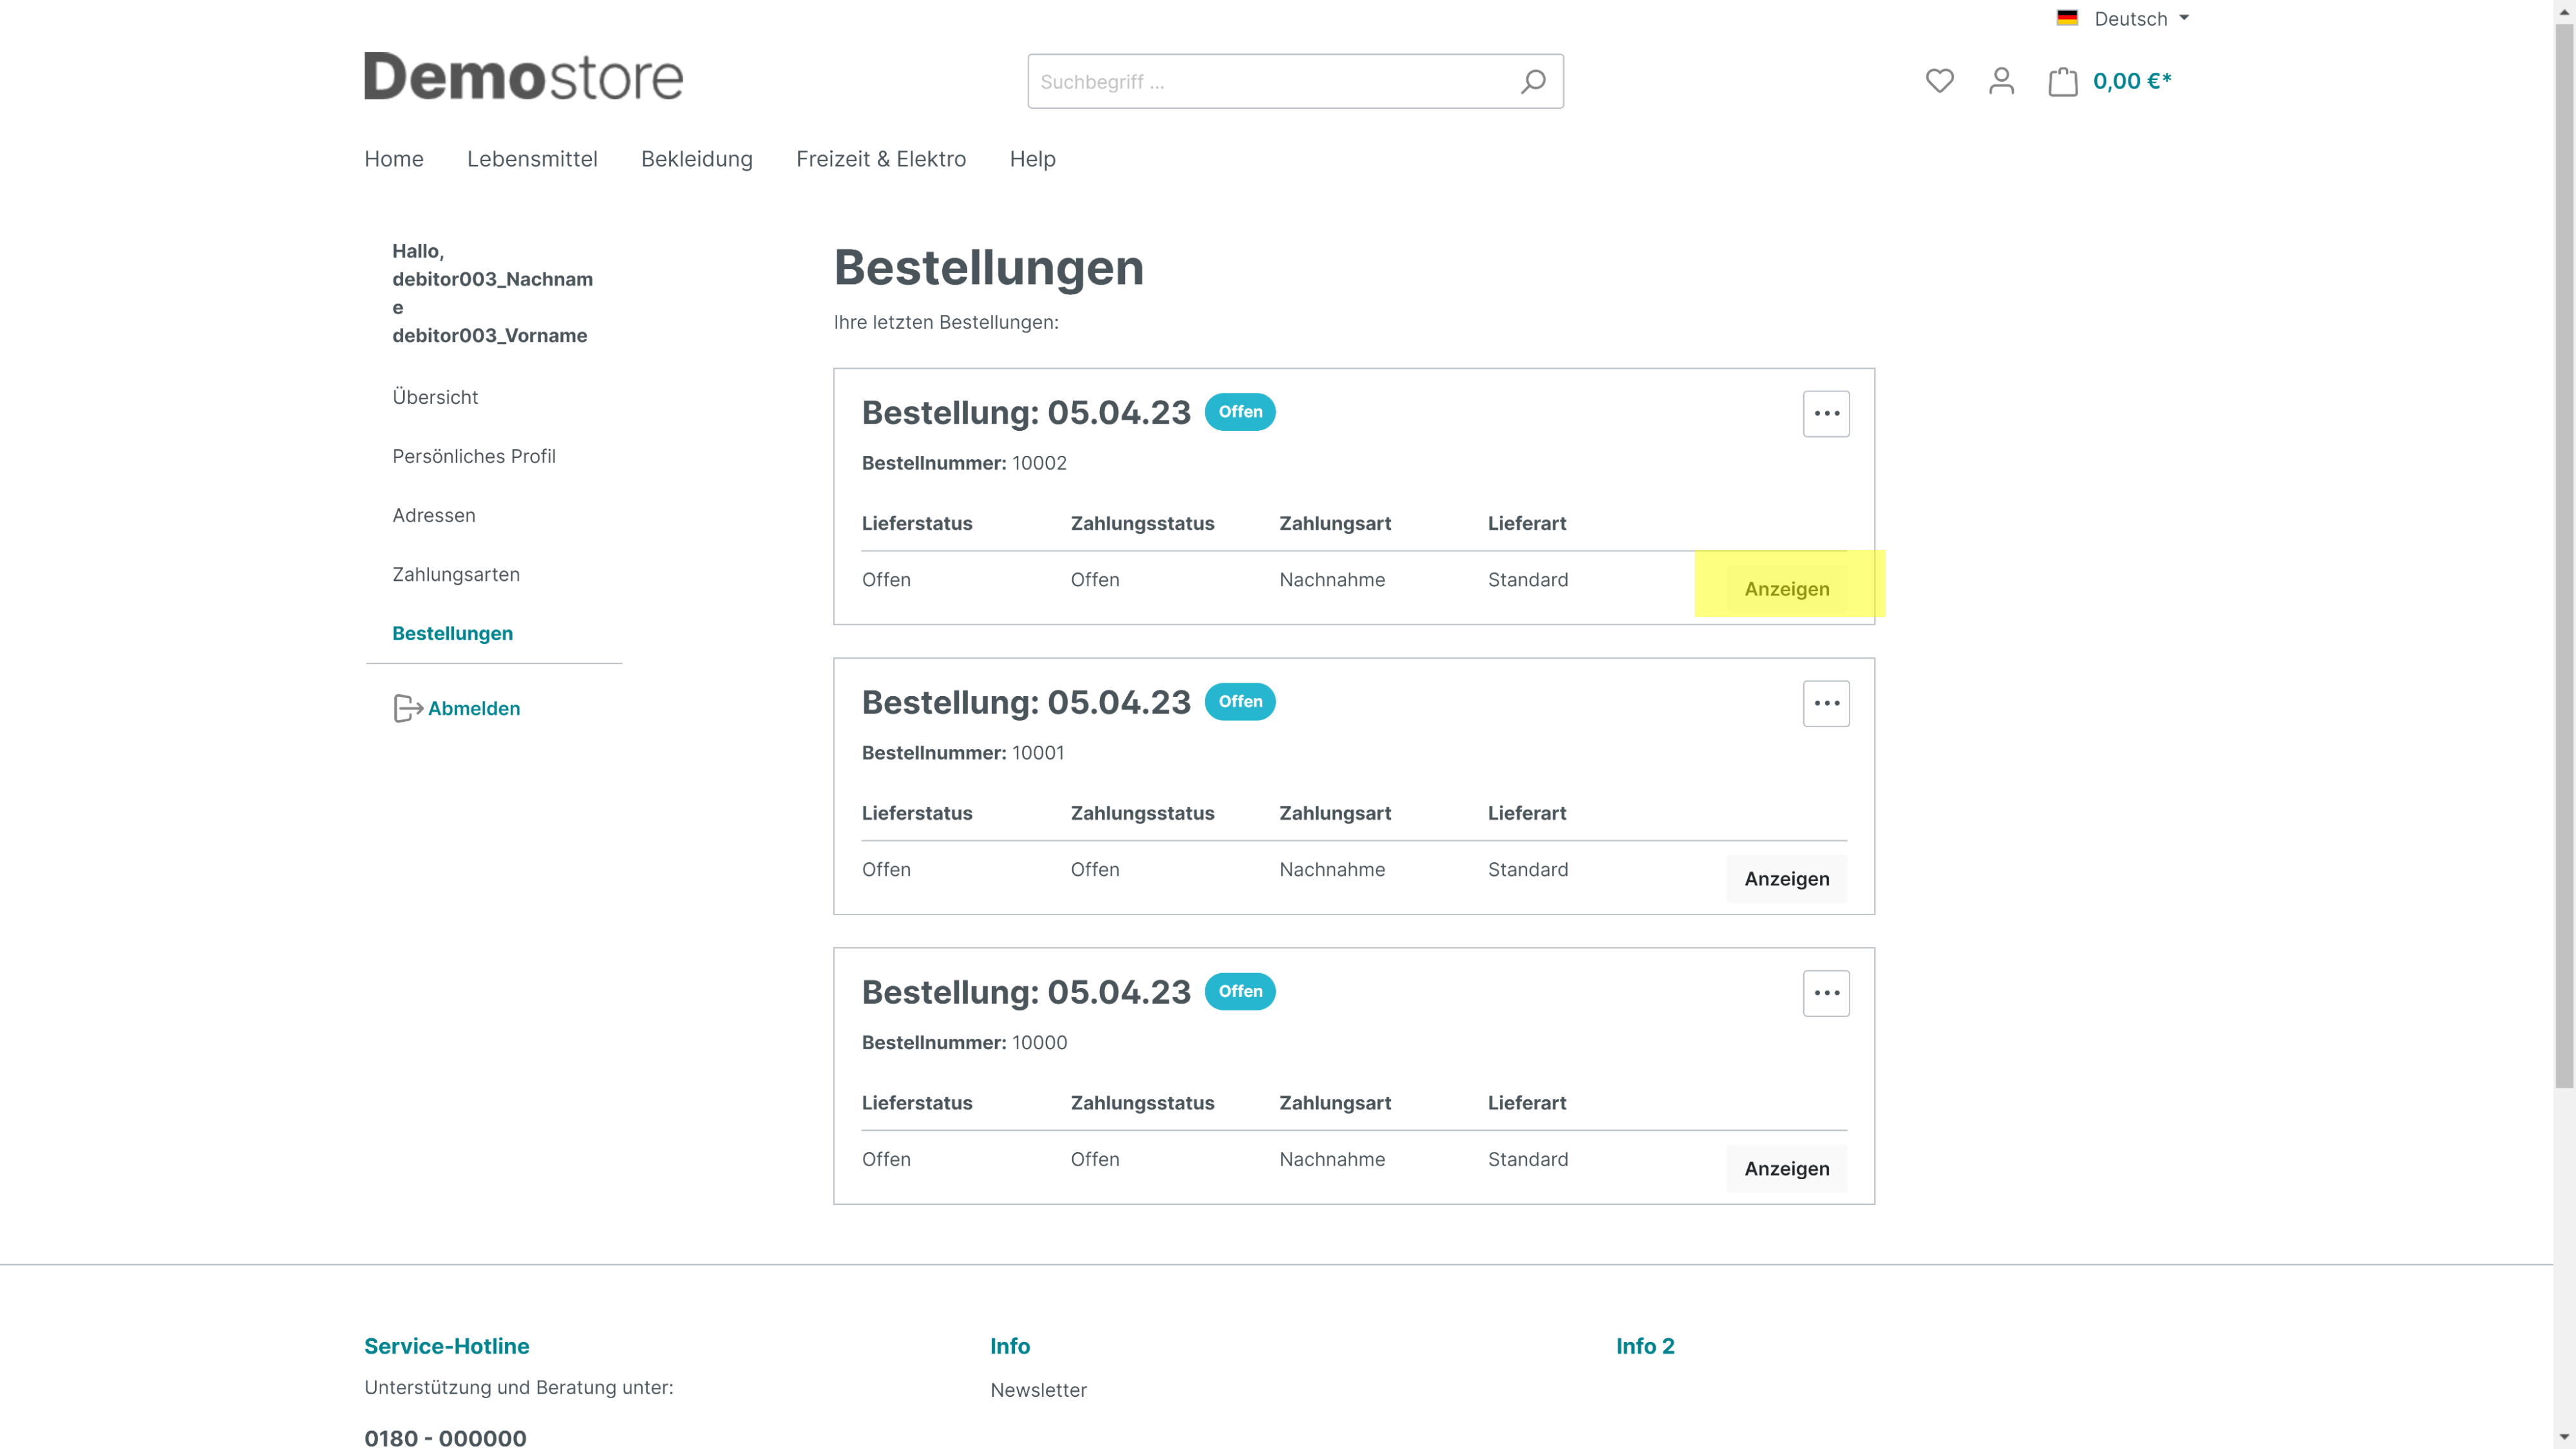Screen dimensions: 2576x1449
Task: Open options menu for order 10001
Action: [x=1826, y=704]
